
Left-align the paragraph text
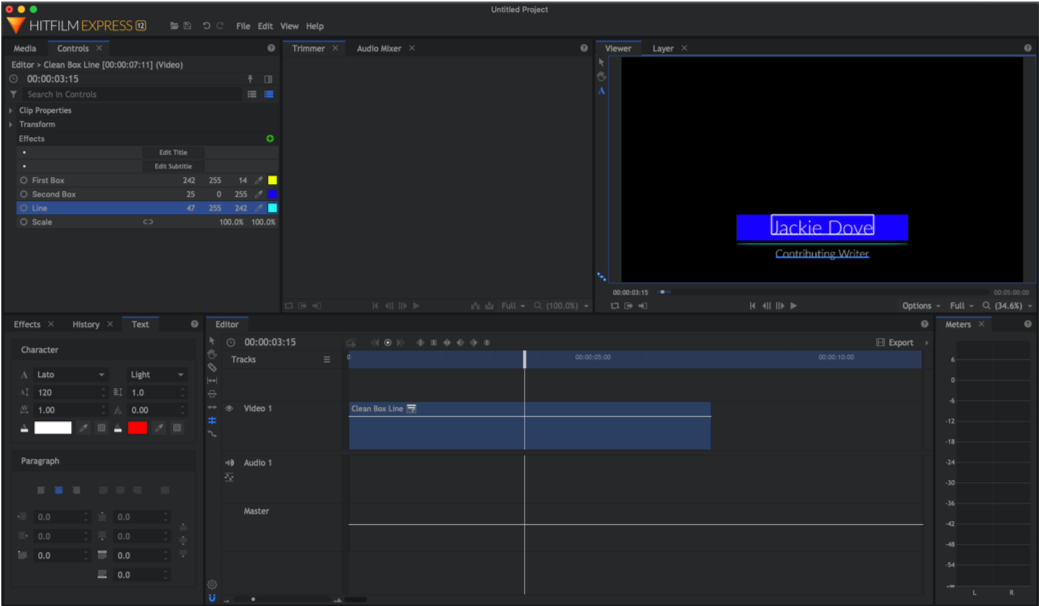pyautogui.click(x=41, y=490)
